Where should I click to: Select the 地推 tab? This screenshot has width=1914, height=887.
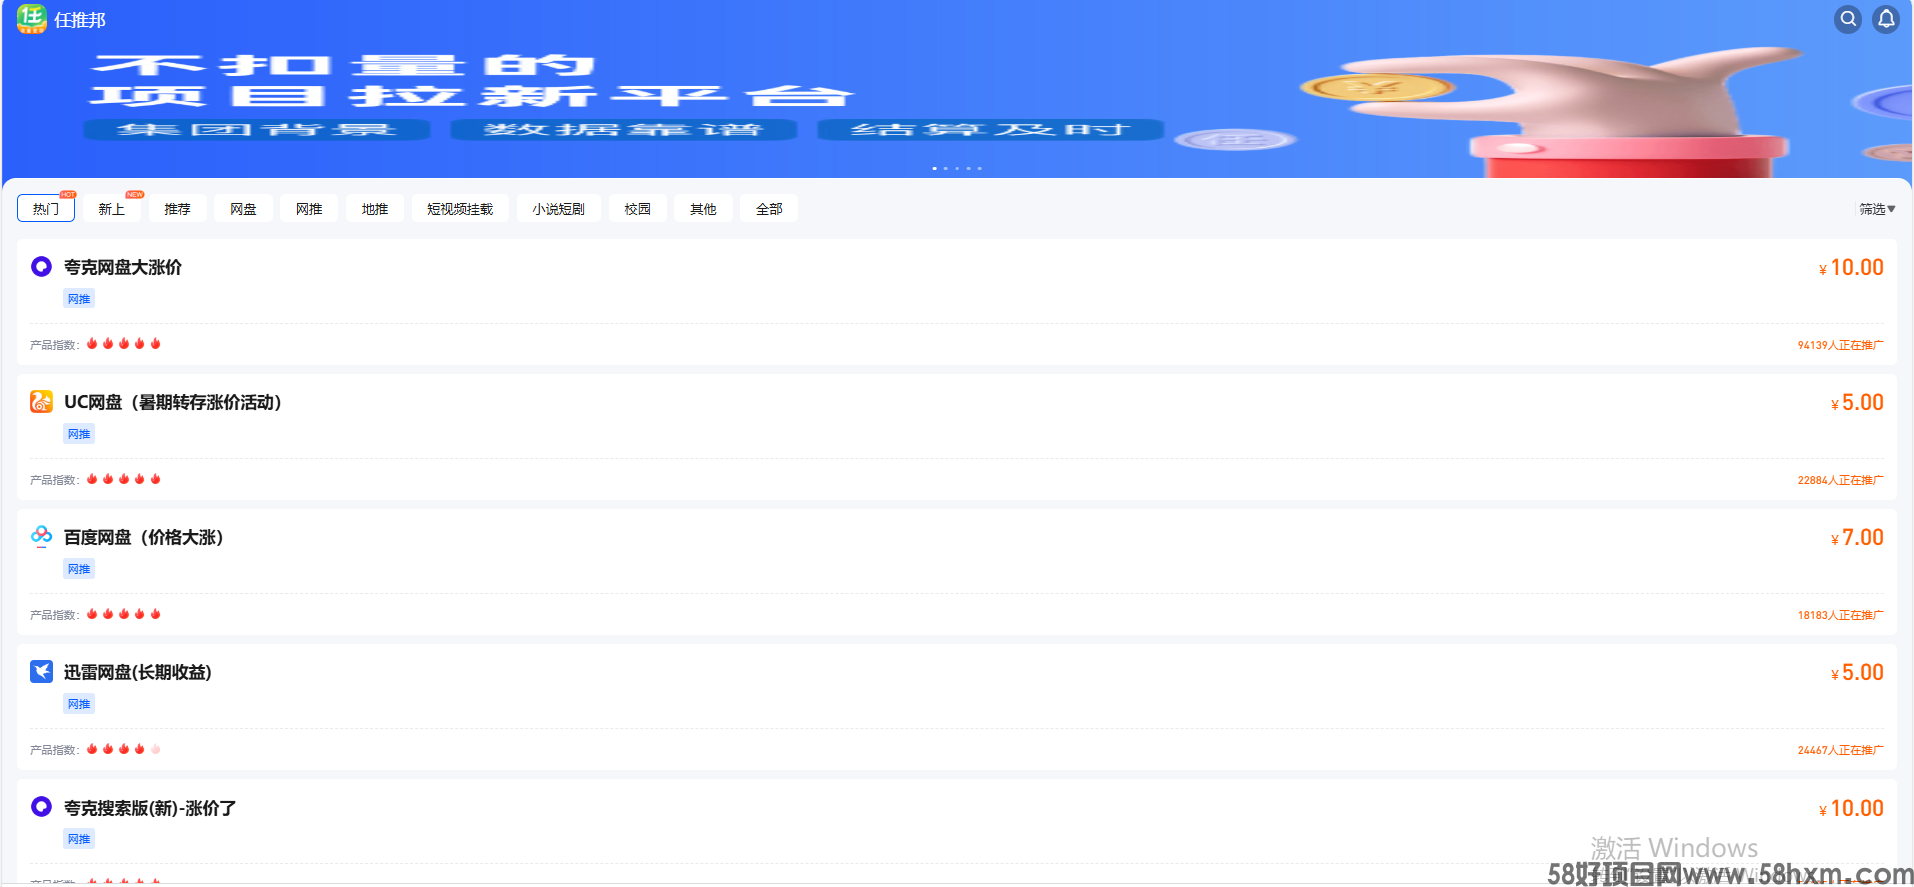(375, 209)
